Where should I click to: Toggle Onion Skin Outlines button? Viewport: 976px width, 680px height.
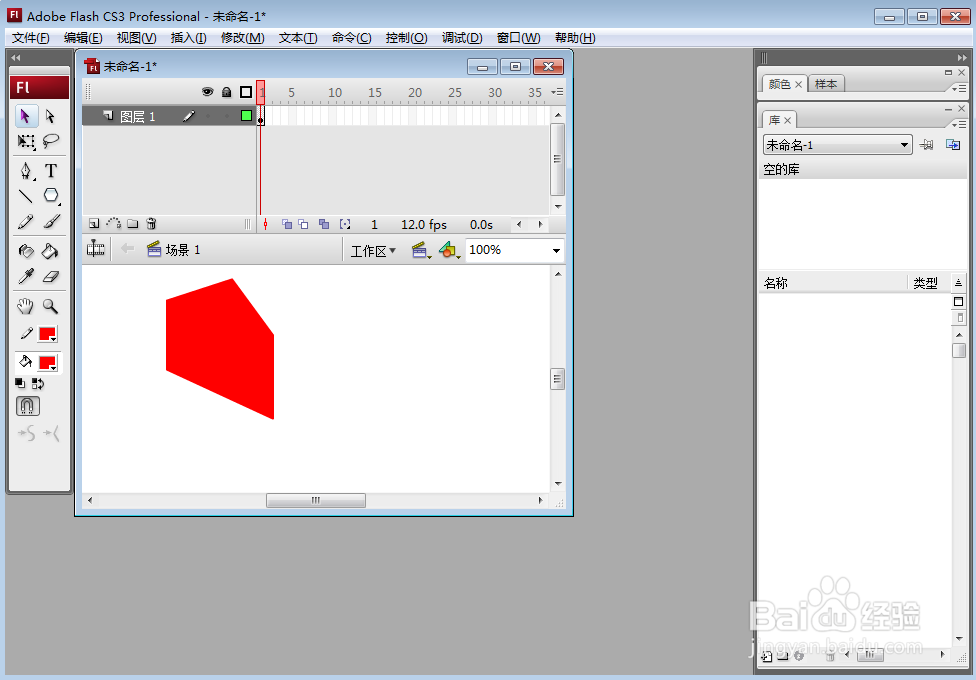303,224
